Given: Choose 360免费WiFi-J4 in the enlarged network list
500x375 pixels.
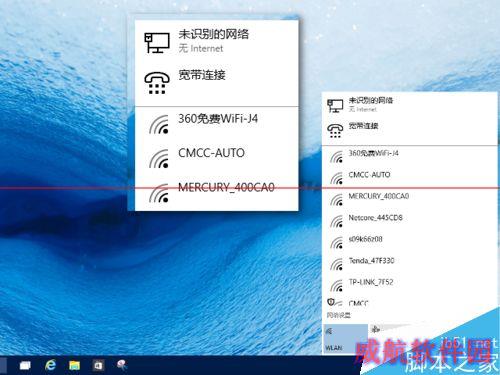Looking at the screenshot, I should 216,124.
